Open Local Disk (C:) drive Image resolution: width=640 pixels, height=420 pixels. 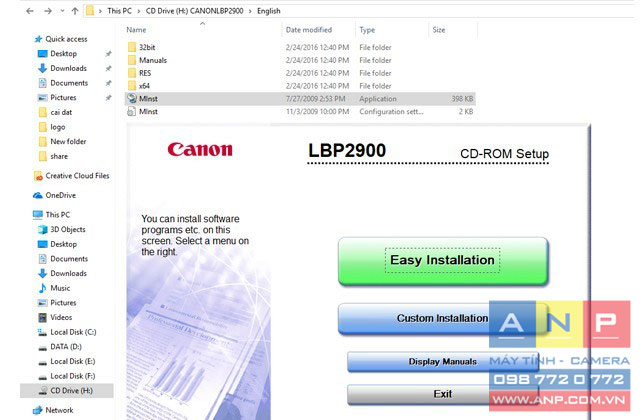pos(67,332)
